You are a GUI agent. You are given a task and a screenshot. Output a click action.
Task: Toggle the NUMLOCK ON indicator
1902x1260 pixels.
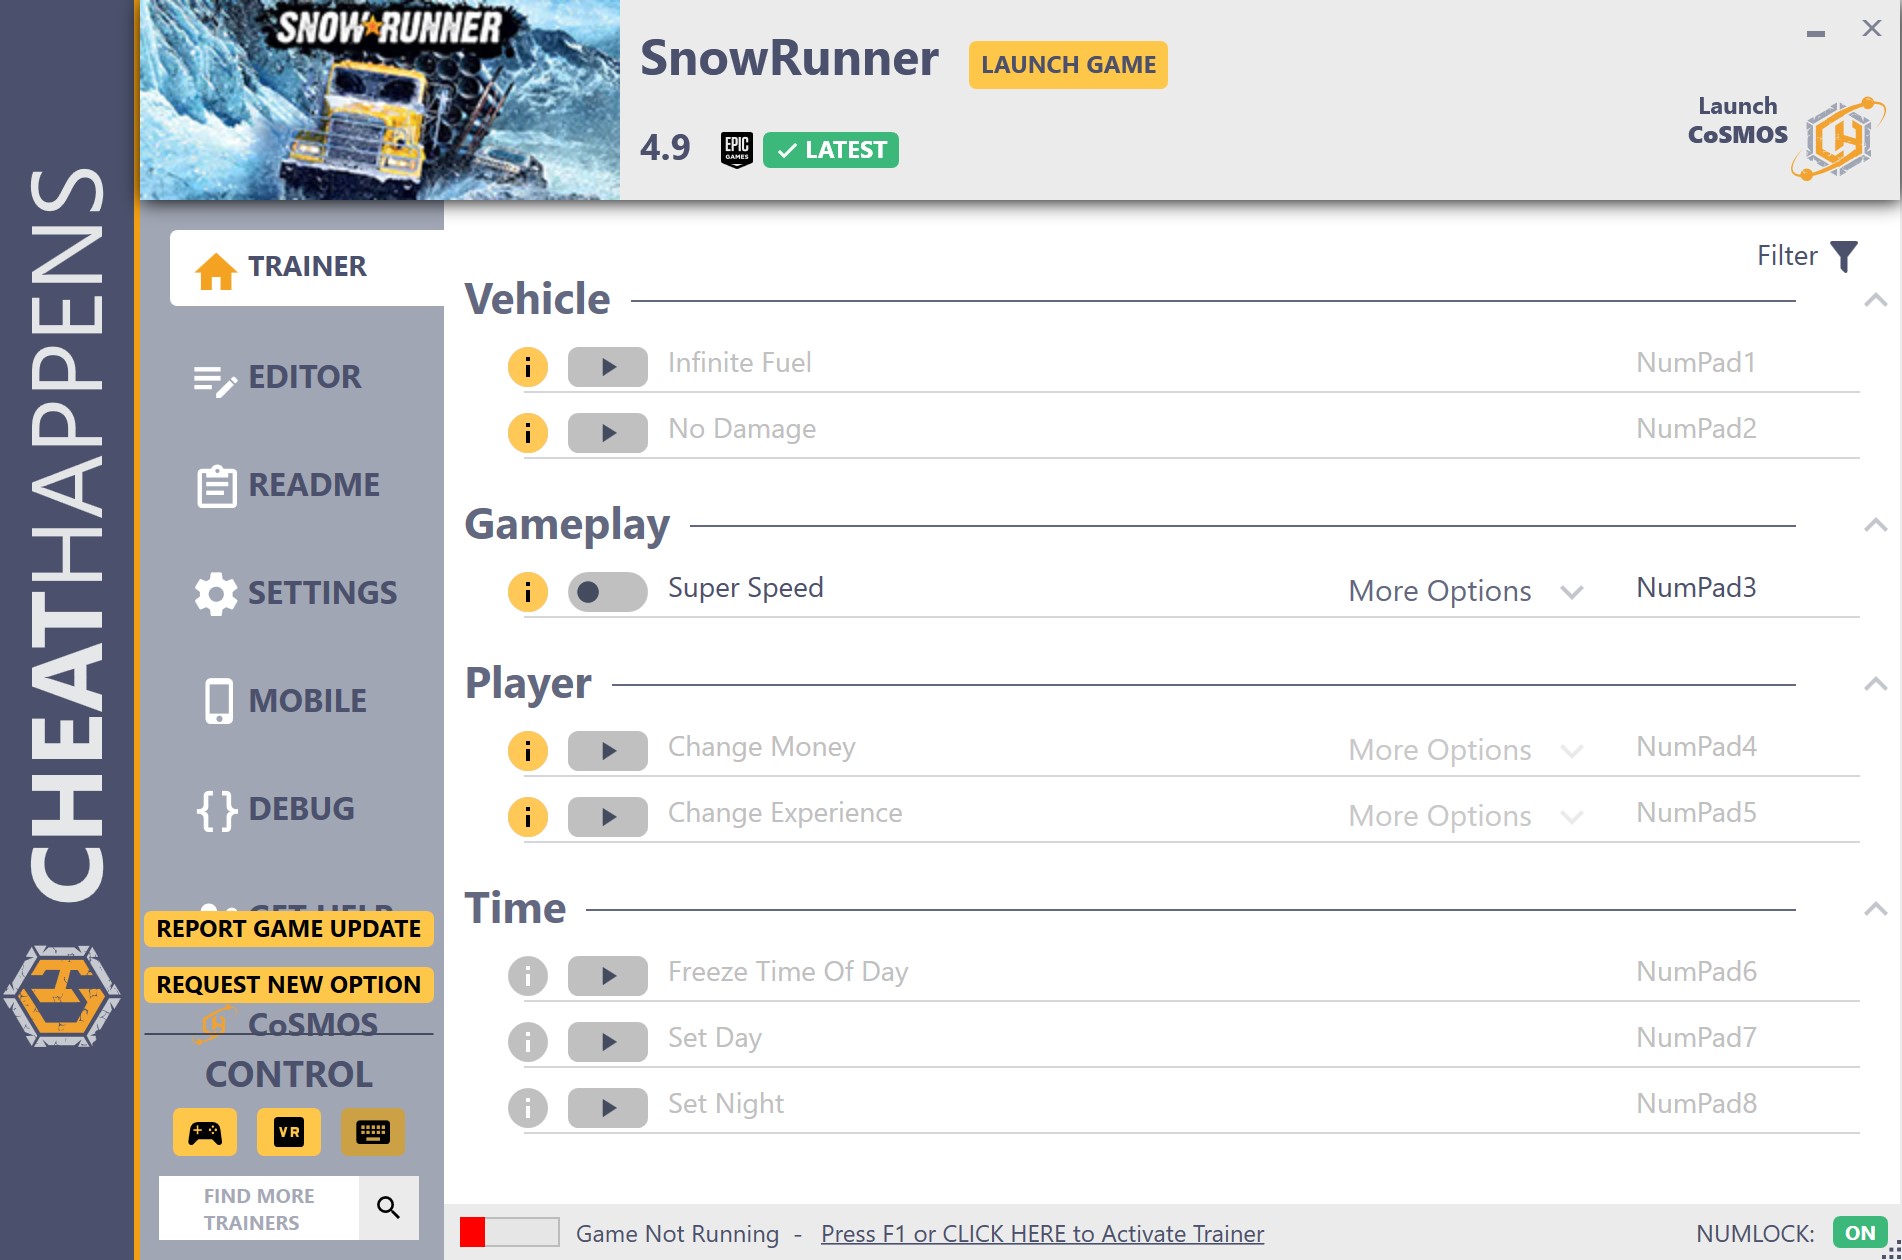pos(1860,1233)
